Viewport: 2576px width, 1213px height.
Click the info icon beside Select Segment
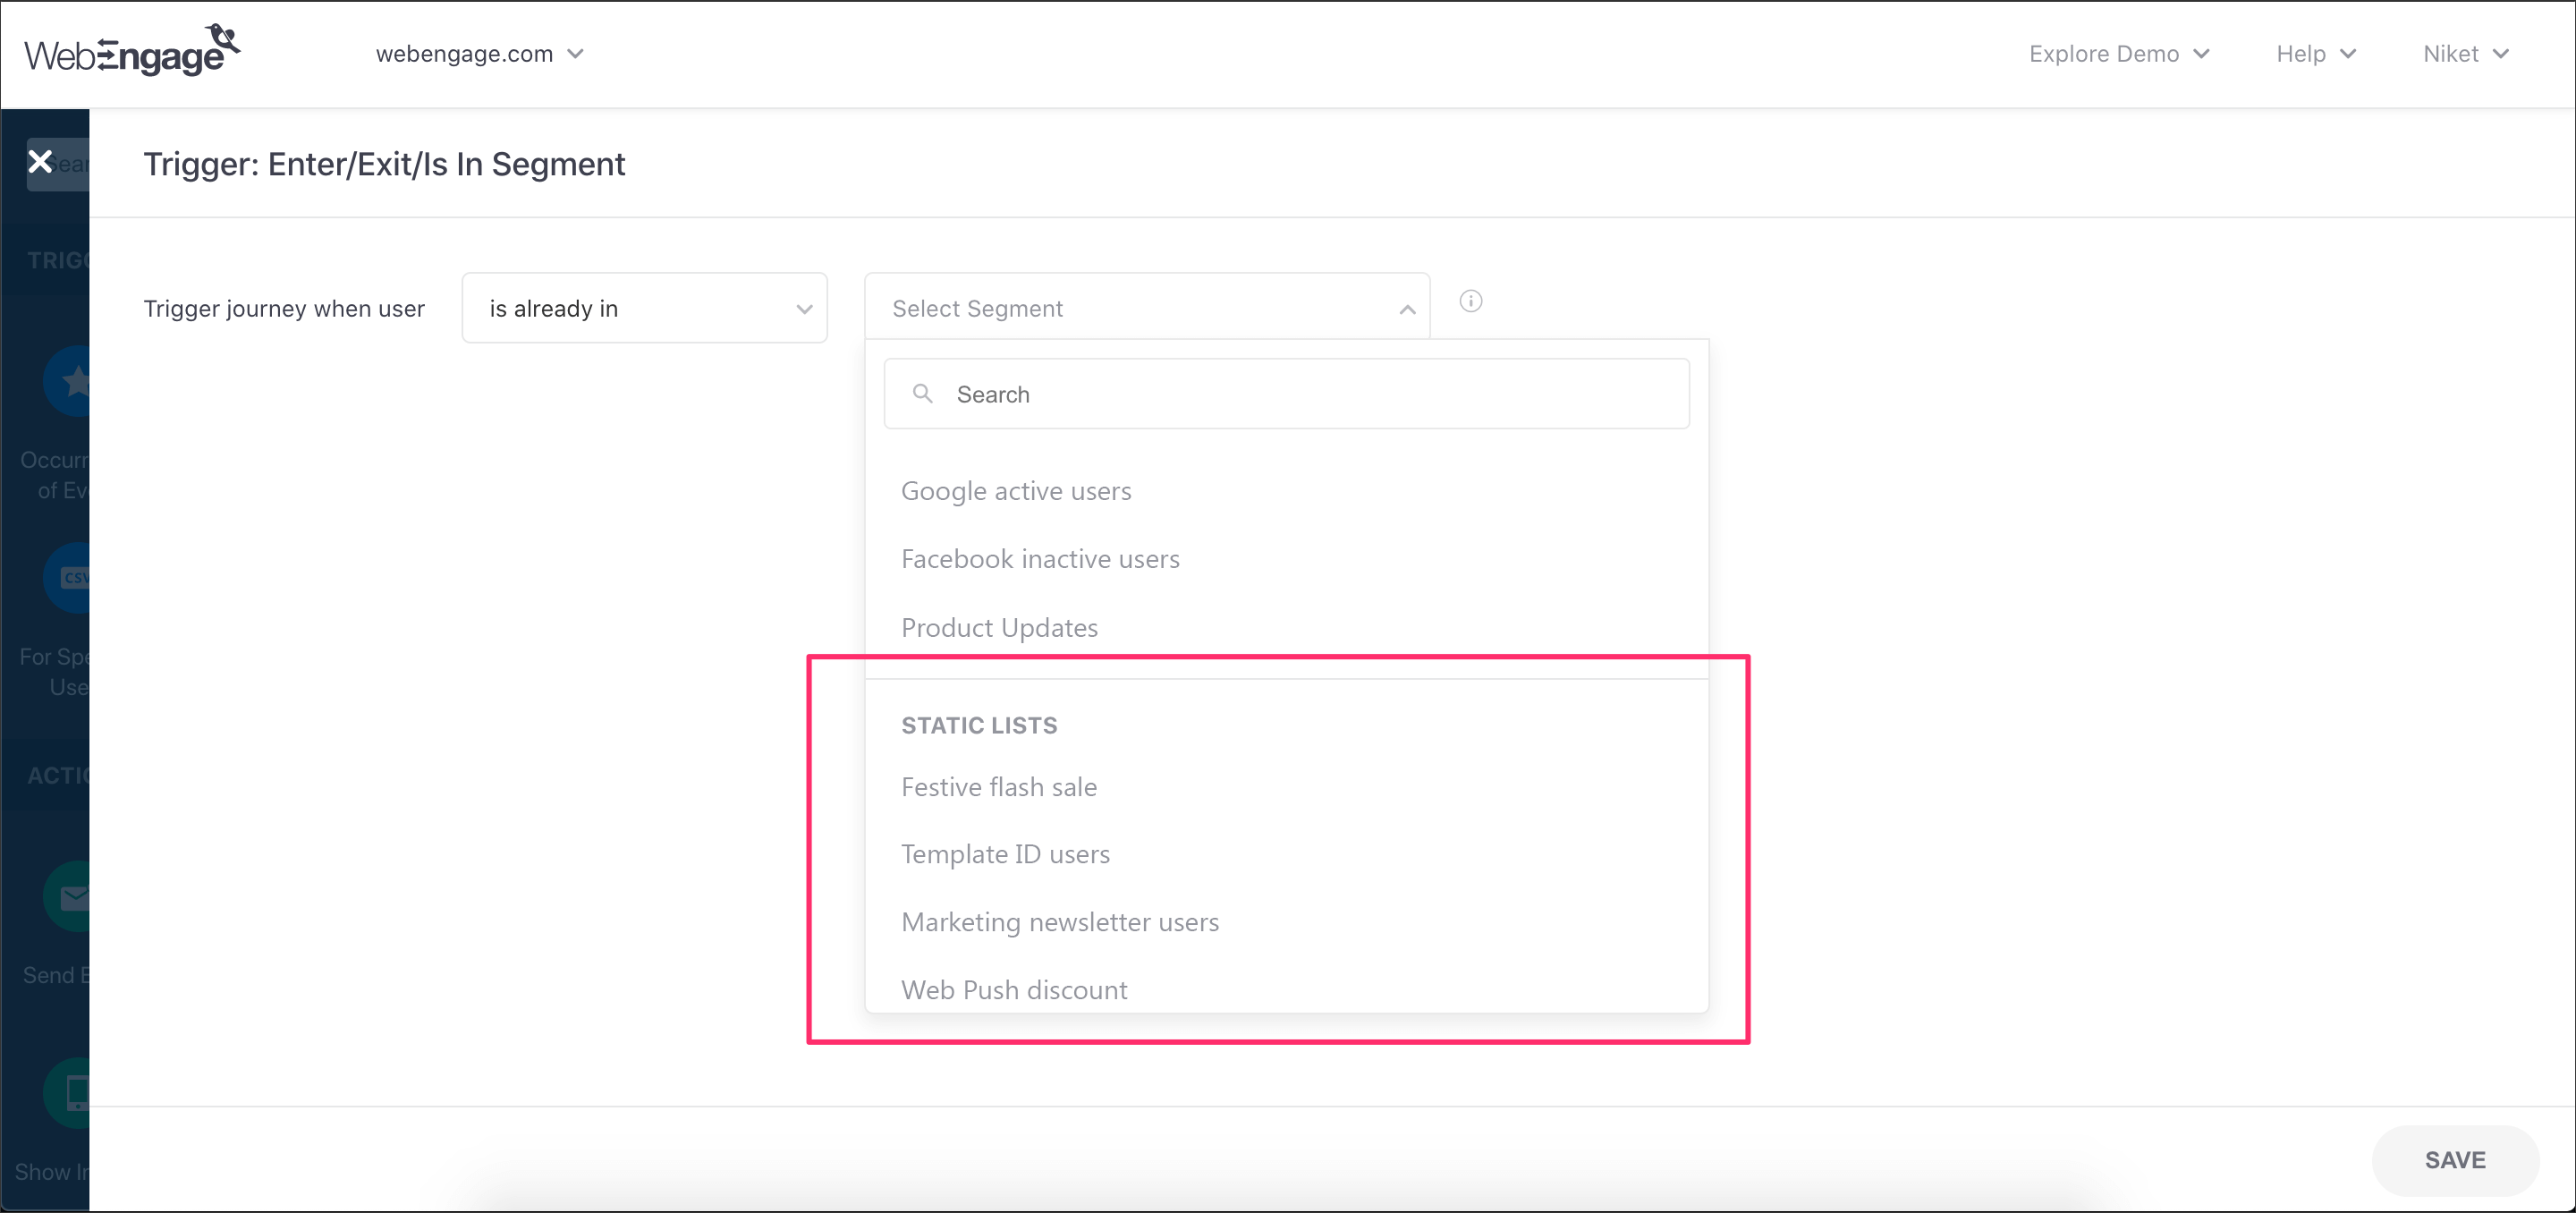pyautogui.click(x=1470, y=301)
